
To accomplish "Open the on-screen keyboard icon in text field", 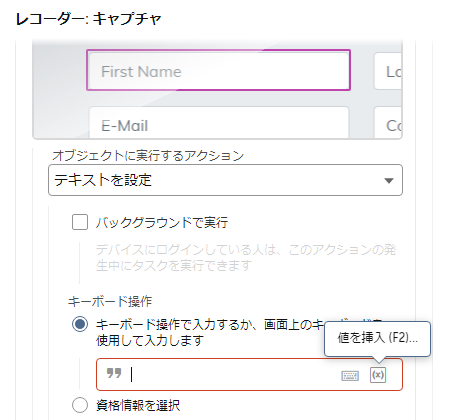I will point(350,376).
